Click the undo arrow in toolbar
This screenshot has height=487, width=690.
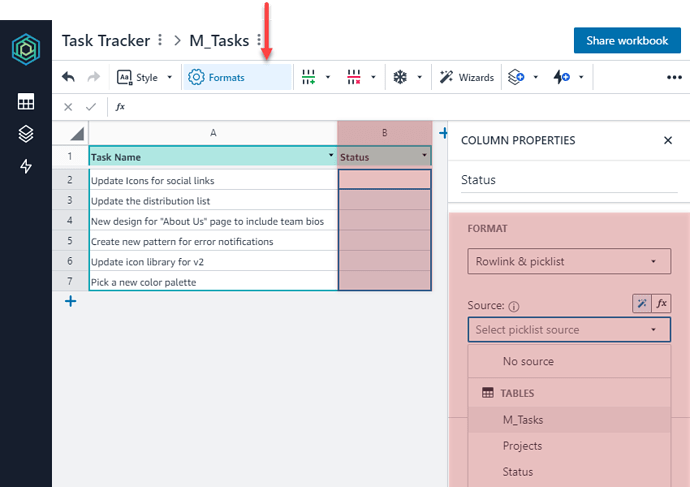pos(68,77)
